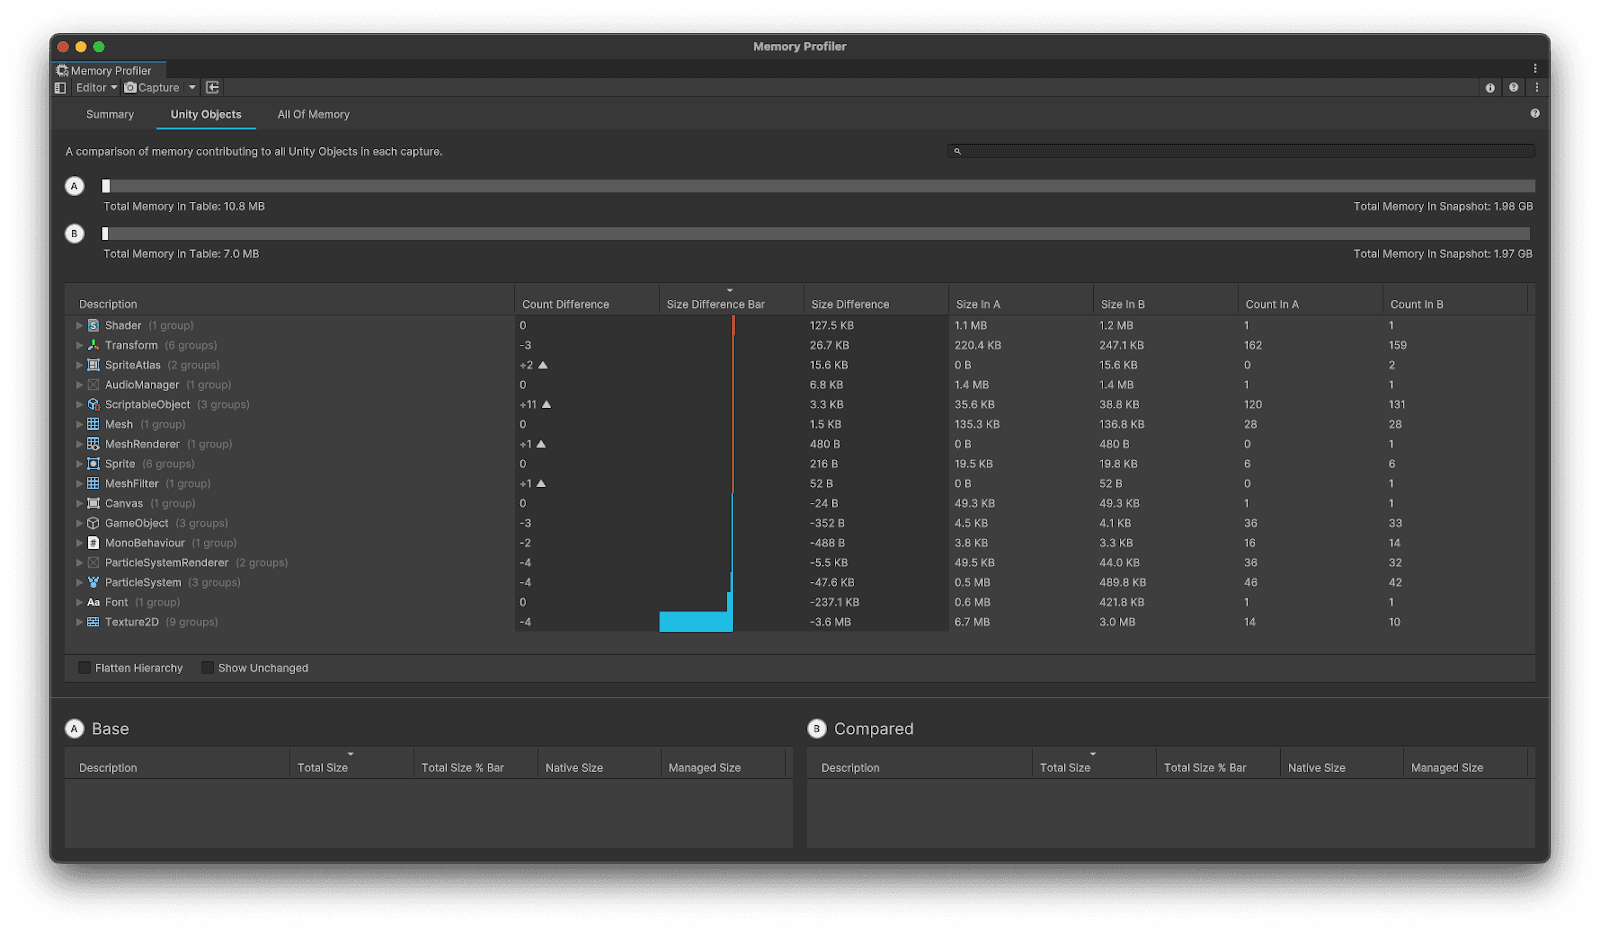Switch to the Summary tab
The image size is (1600, 929).
pos(110,114)
